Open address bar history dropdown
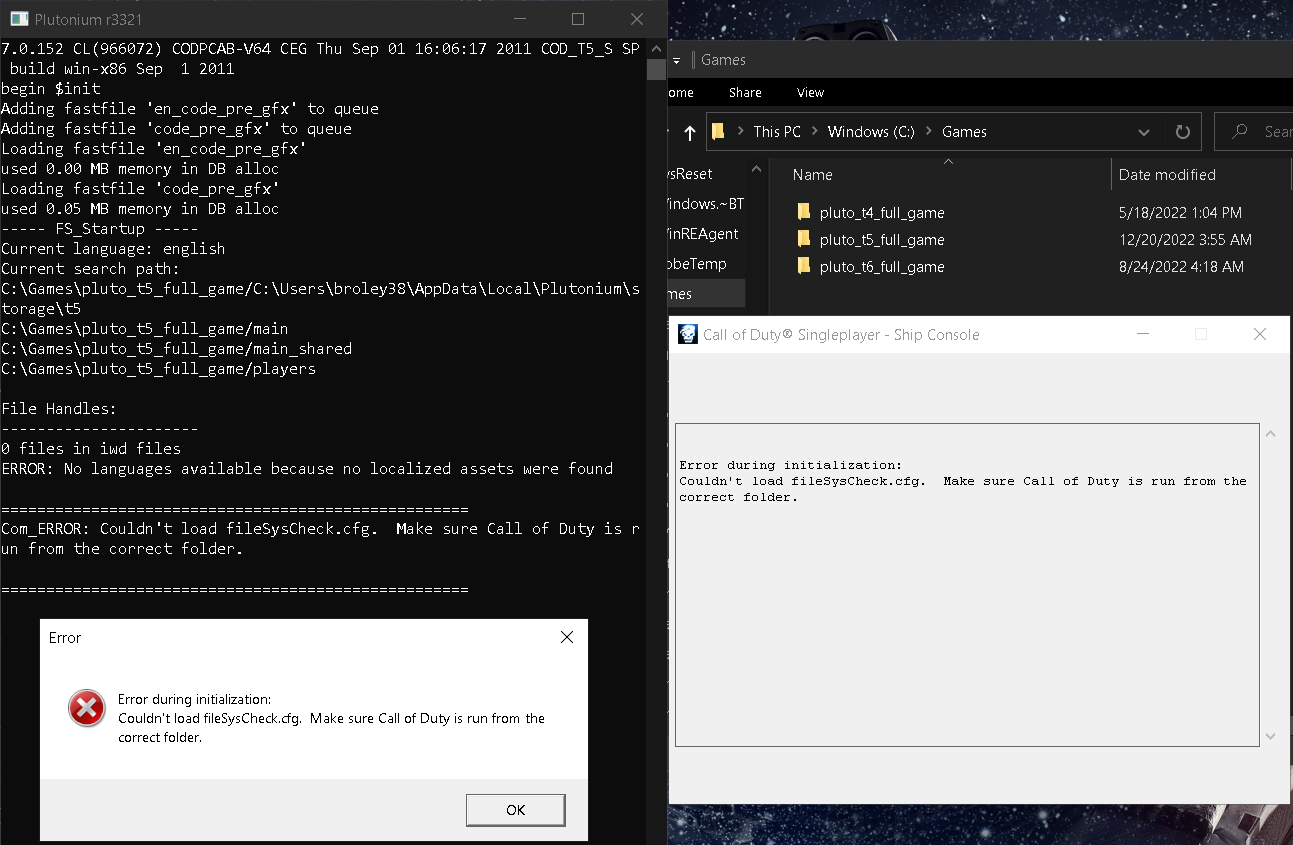The image size is (1293, 845). [x=1144, y=132]
